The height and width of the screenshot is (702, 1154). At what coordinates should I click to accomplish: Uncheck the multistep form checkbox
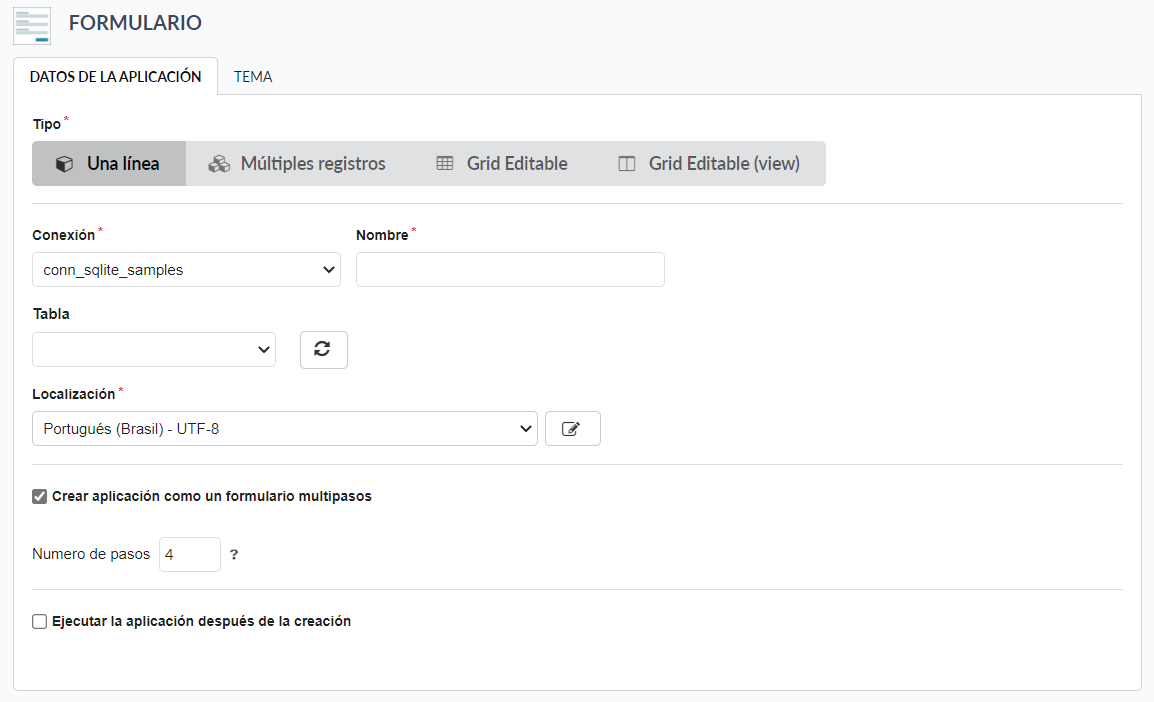pos(40,497)
